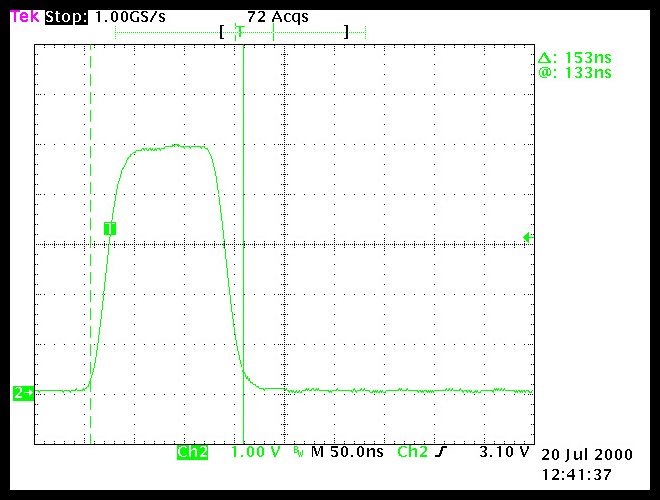
Task: Click the delta 153ns cursor readout
Action: [575, 58]
